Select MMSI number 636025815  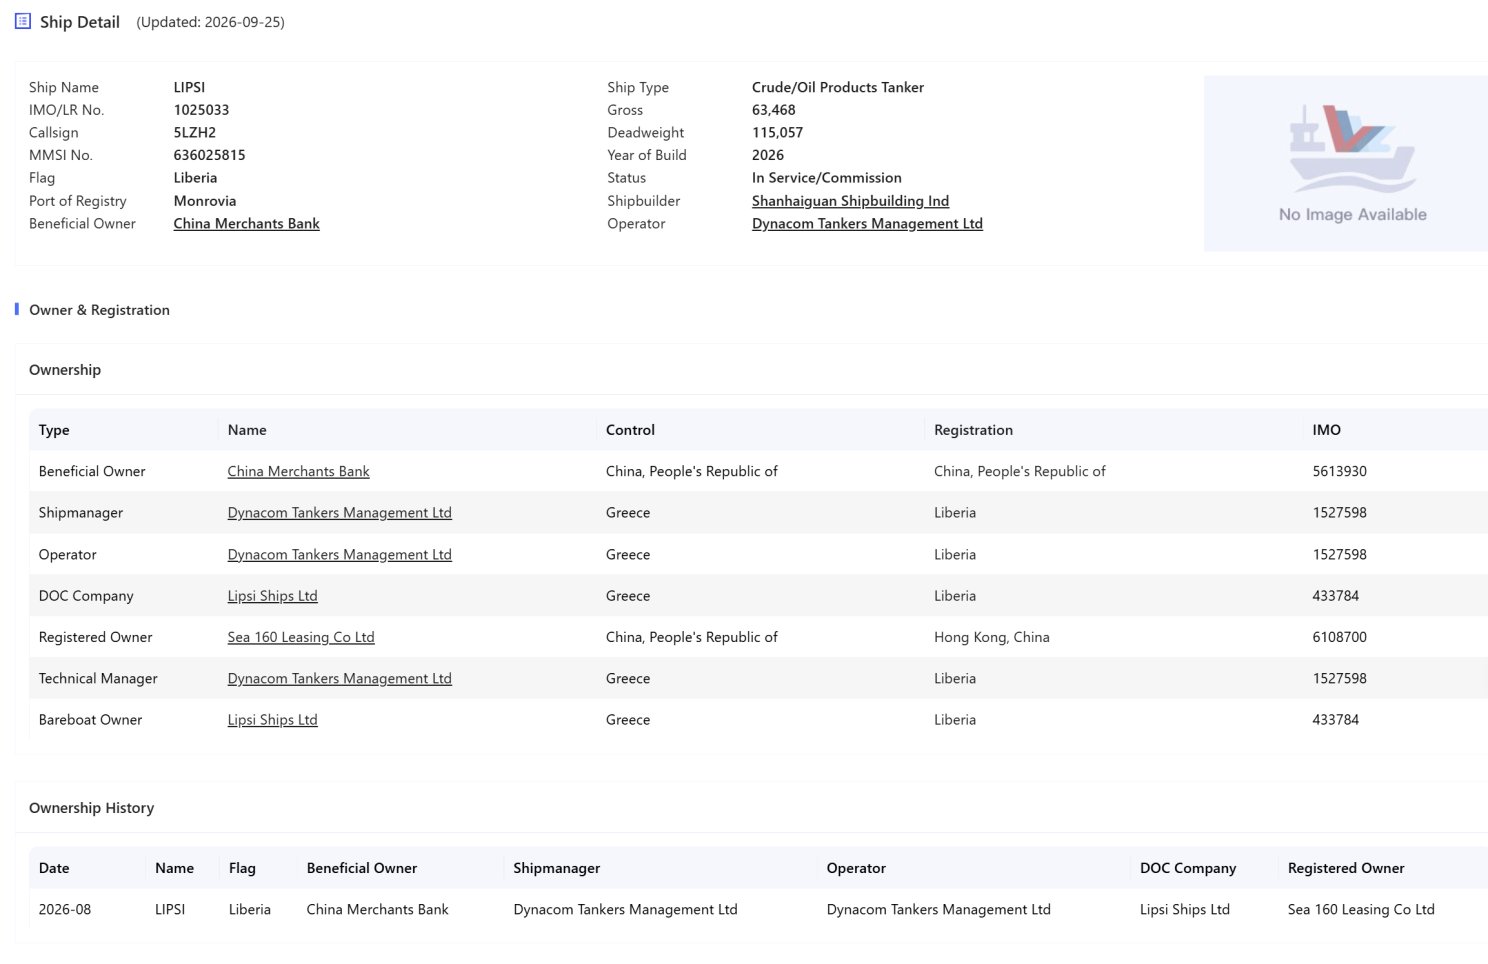tap(209, 155)
